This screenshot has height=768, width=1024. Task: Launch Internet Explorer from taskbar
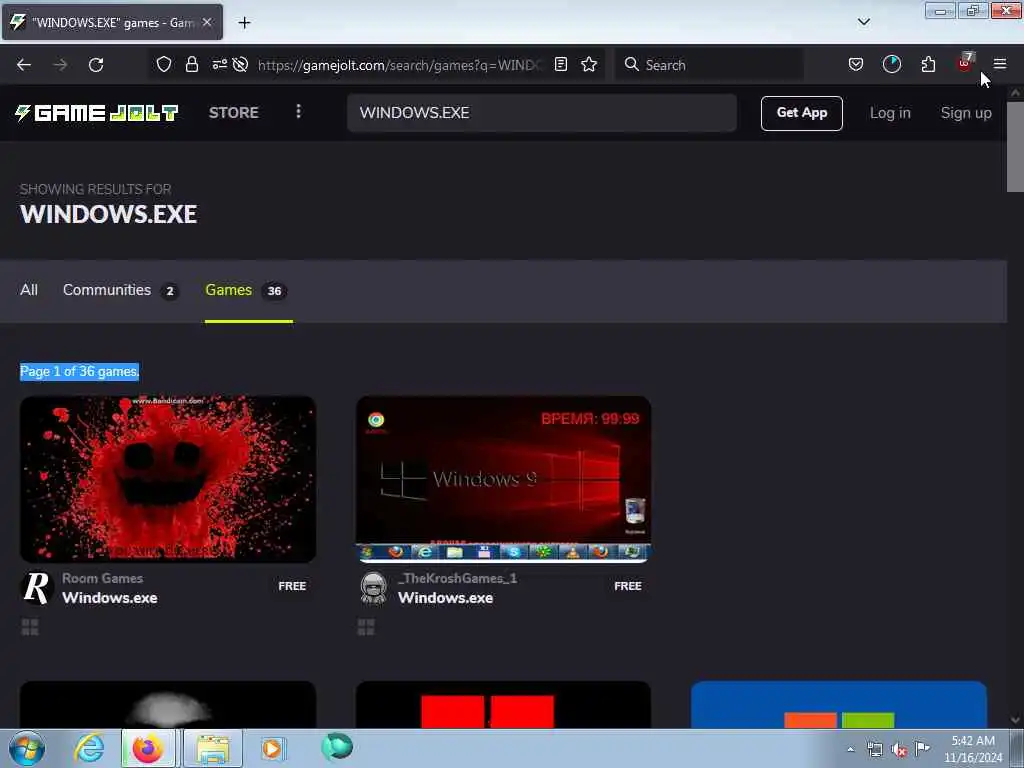(x=89, y=748)
